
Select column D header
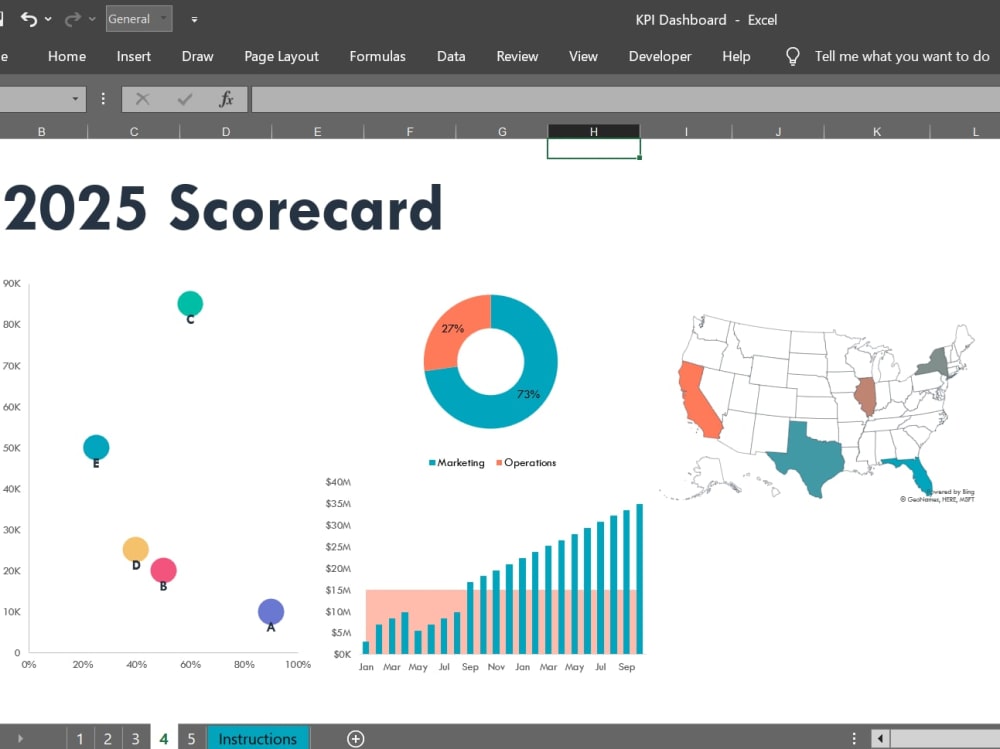(226, 131)
